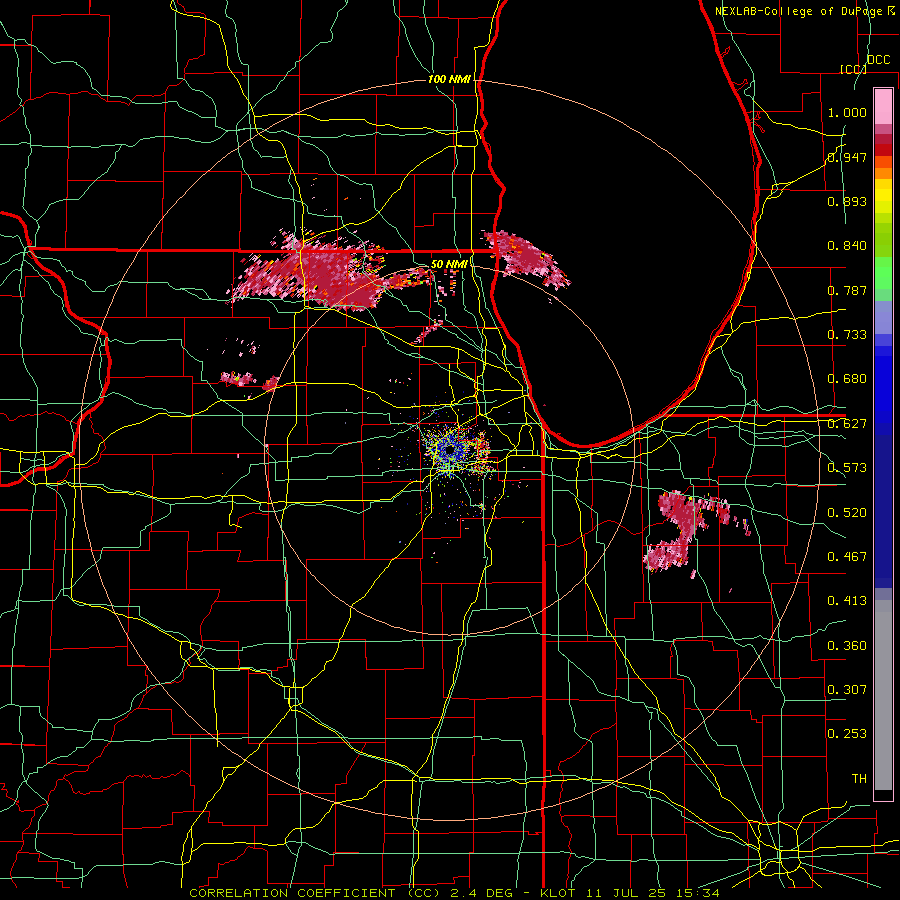Screen dimensions: 900x900
Task: Select the 1.000 scale value
Action: coord(847,112)
